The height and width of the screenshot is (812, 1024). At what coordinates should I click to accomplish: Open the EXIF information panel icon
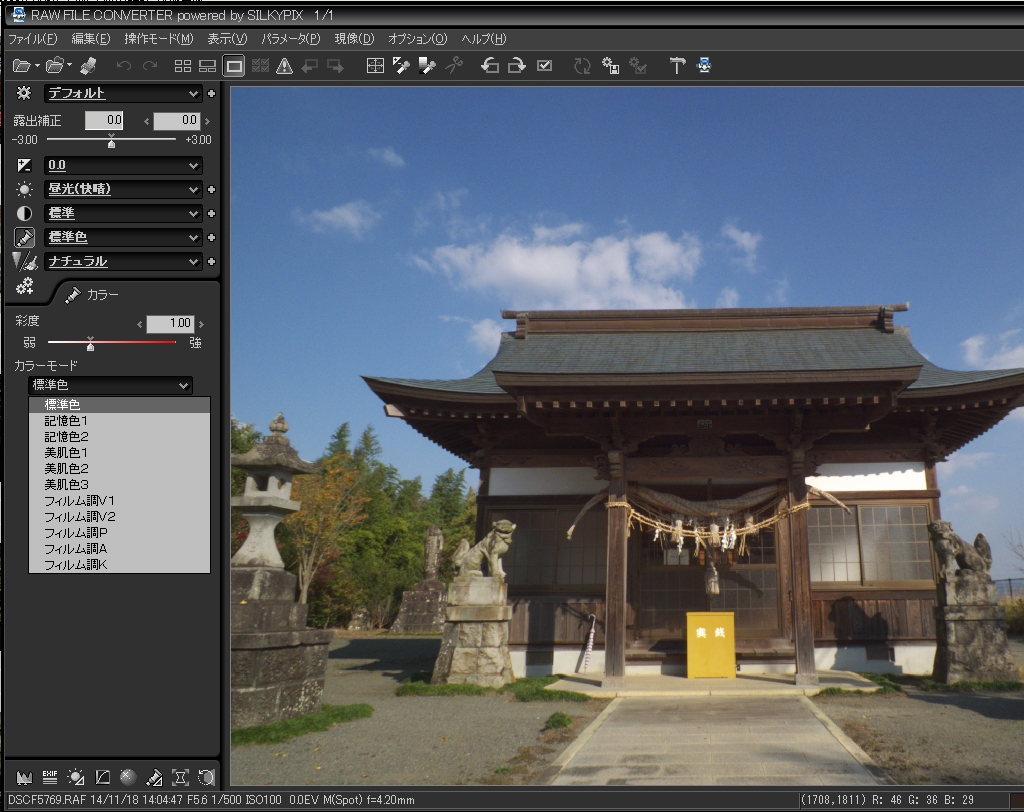[x=50, y=776]
